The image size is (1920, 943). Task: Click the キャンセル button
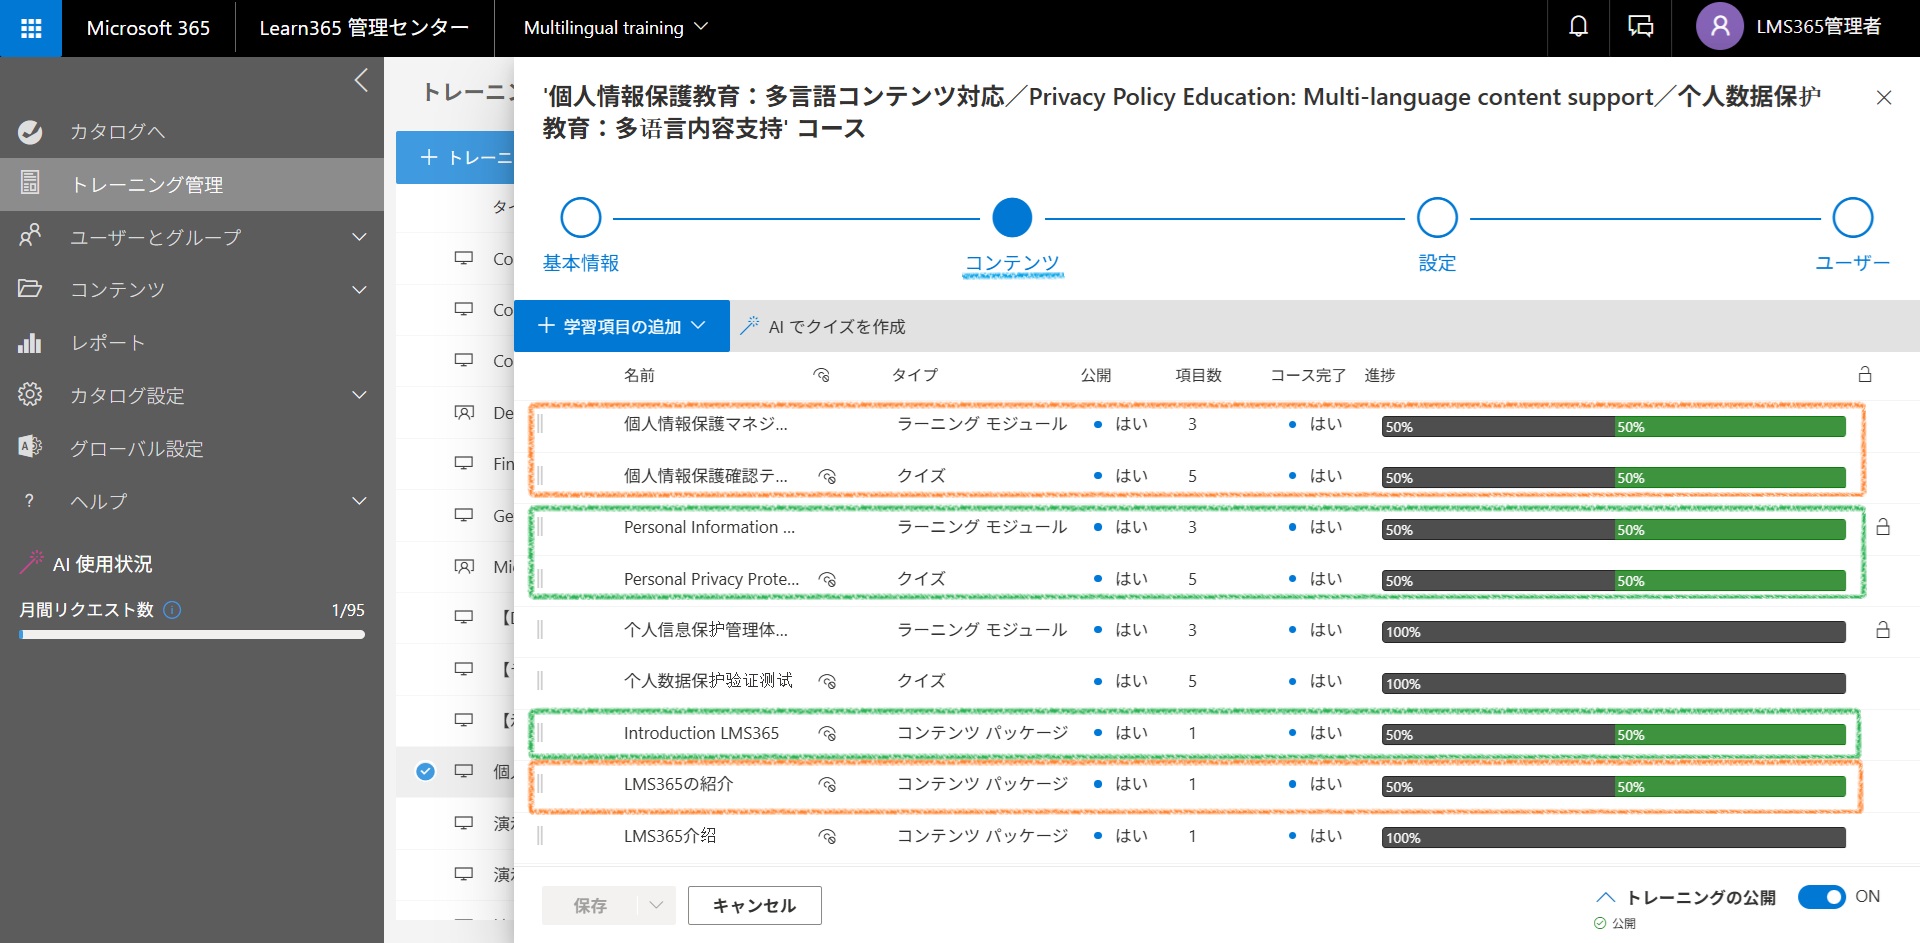[x=755, y=905]
